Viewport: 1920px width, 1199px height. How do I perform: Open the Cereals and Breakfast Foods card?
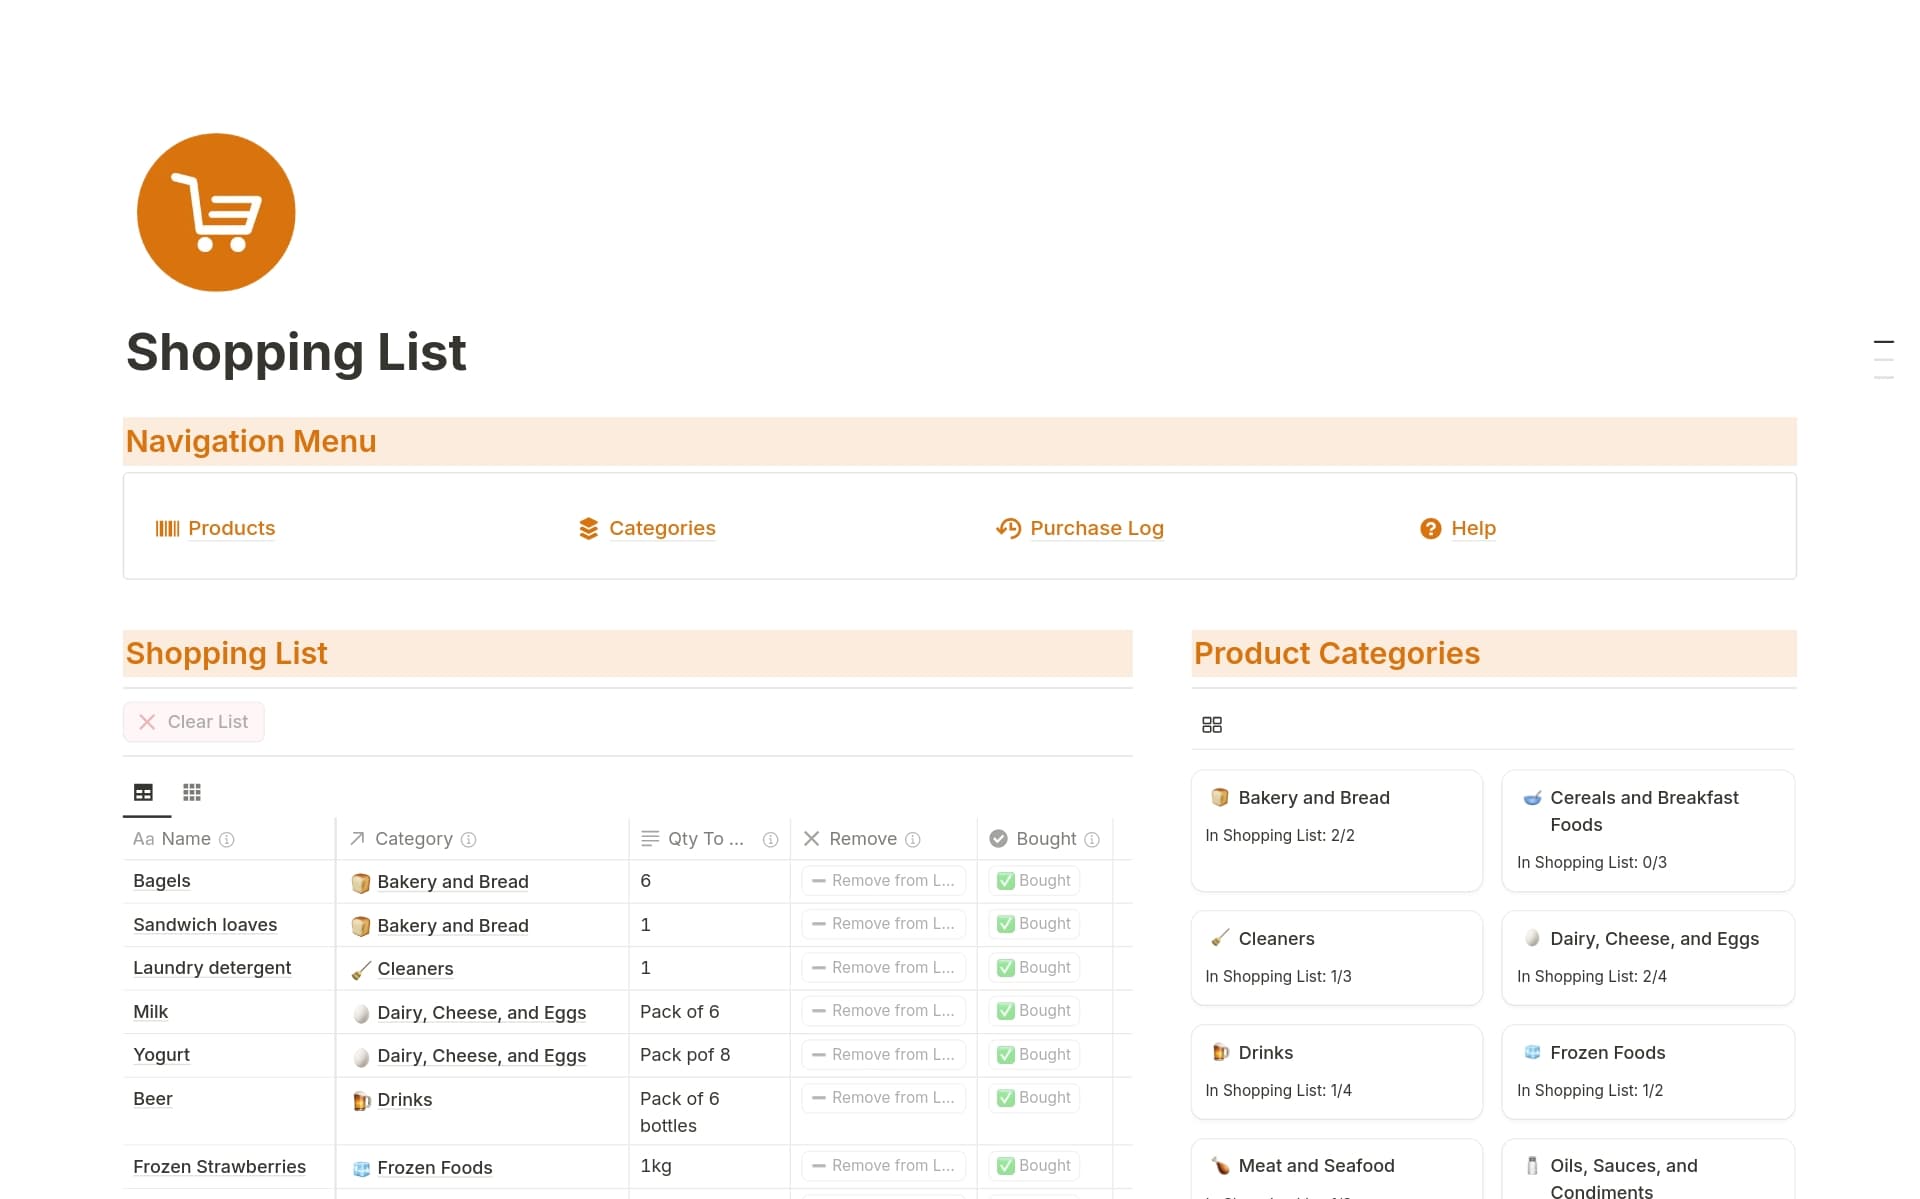coord(1648,830)
